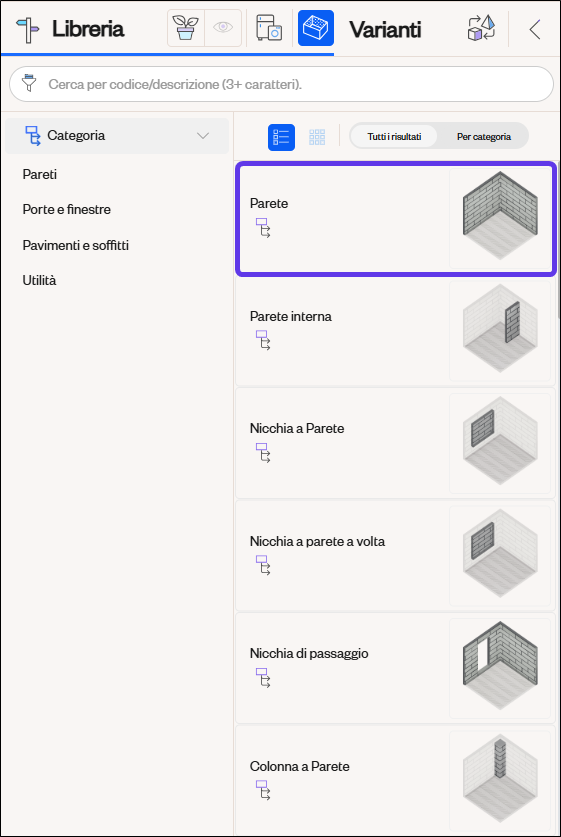Click the filter funnel icon in search
The width and height of the screenshot is (561, 837).
(x=29, y=84)
